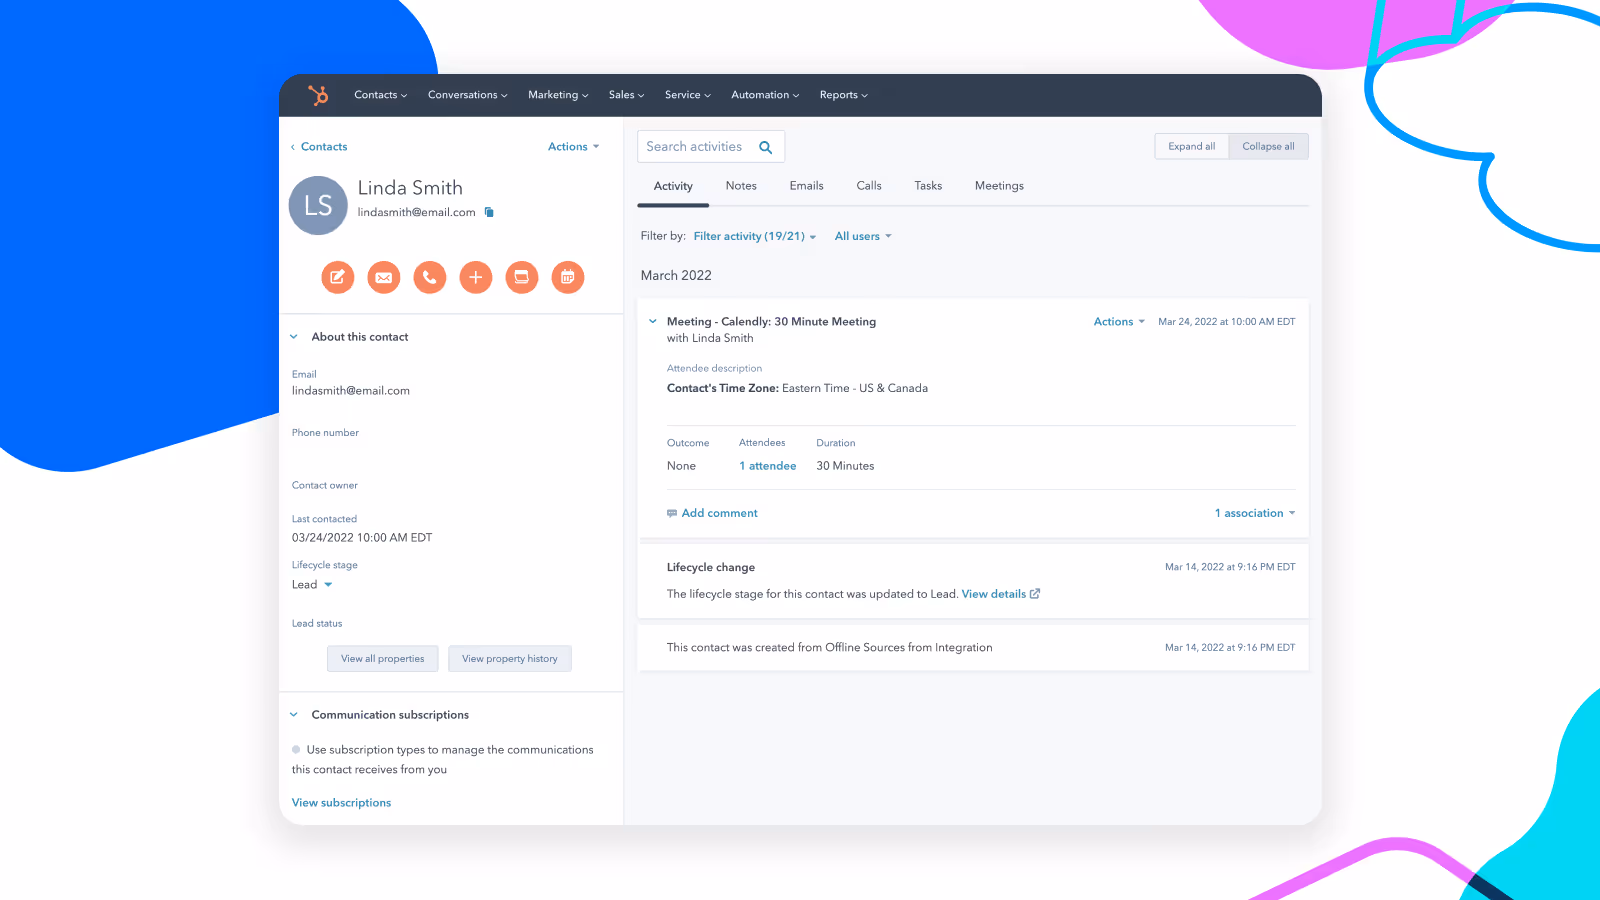Open the 1 attendee link

pyautogui.click(x=768, y=466)
